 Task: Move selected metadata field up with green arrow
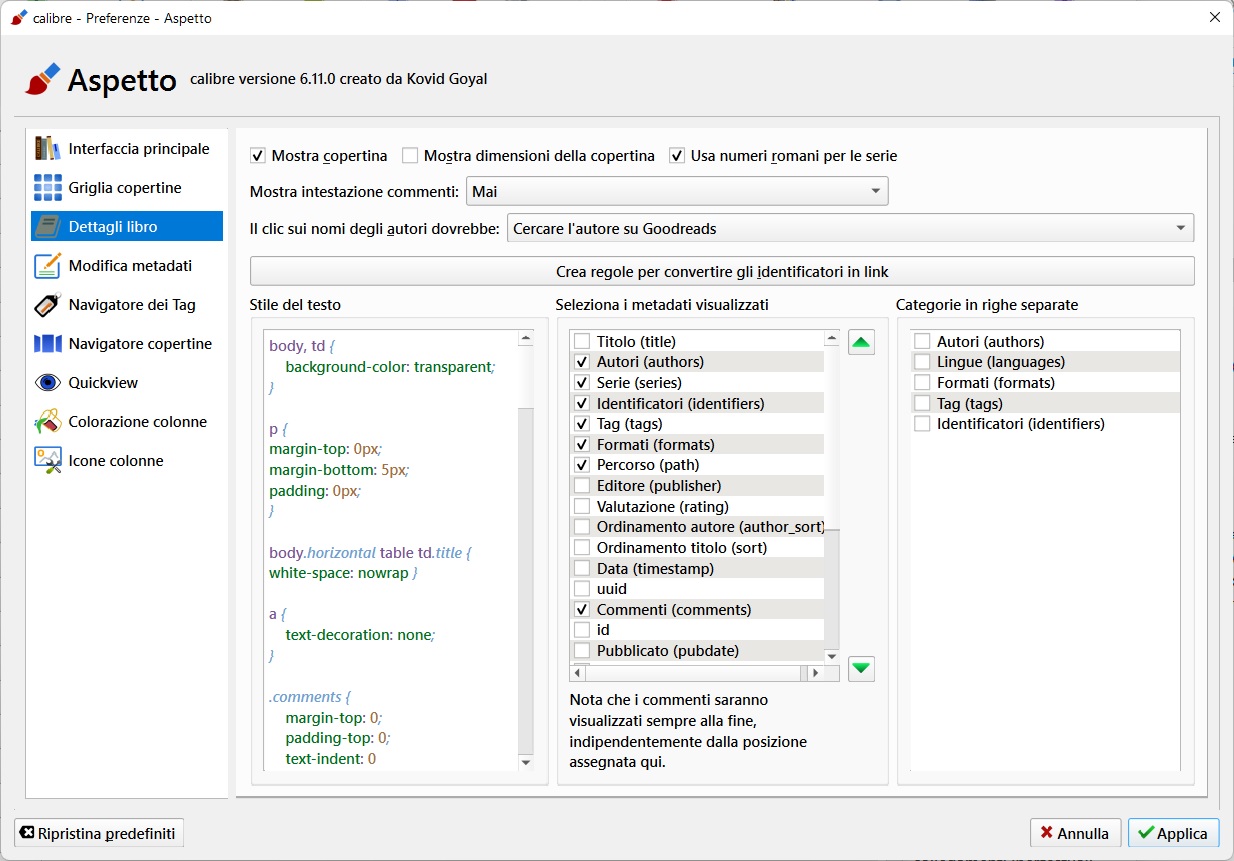861,344
